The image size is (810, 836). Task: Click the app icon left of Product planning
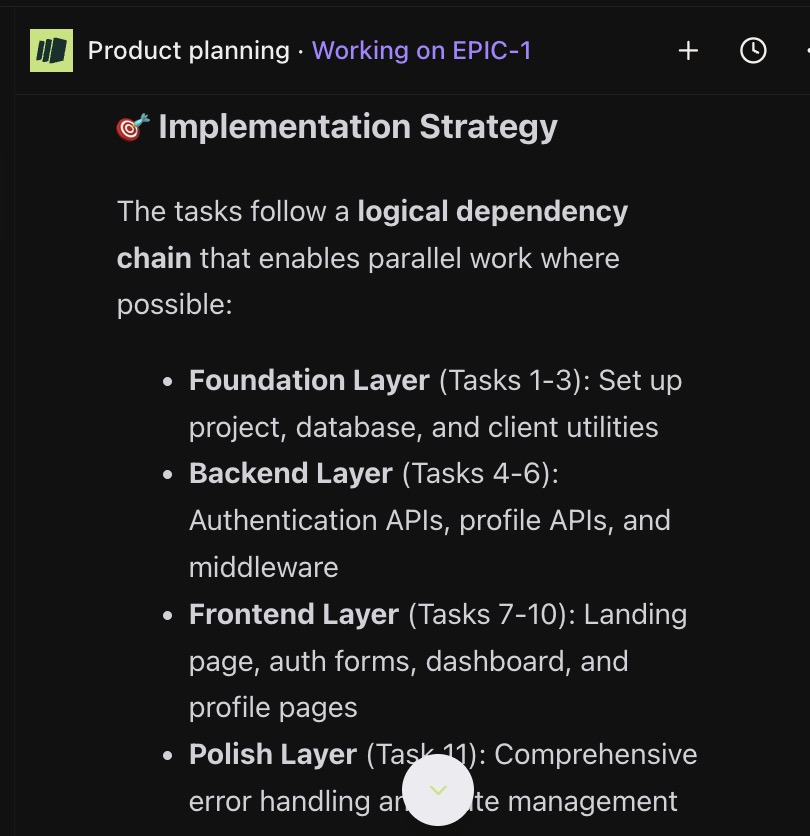tap(51, 50)
